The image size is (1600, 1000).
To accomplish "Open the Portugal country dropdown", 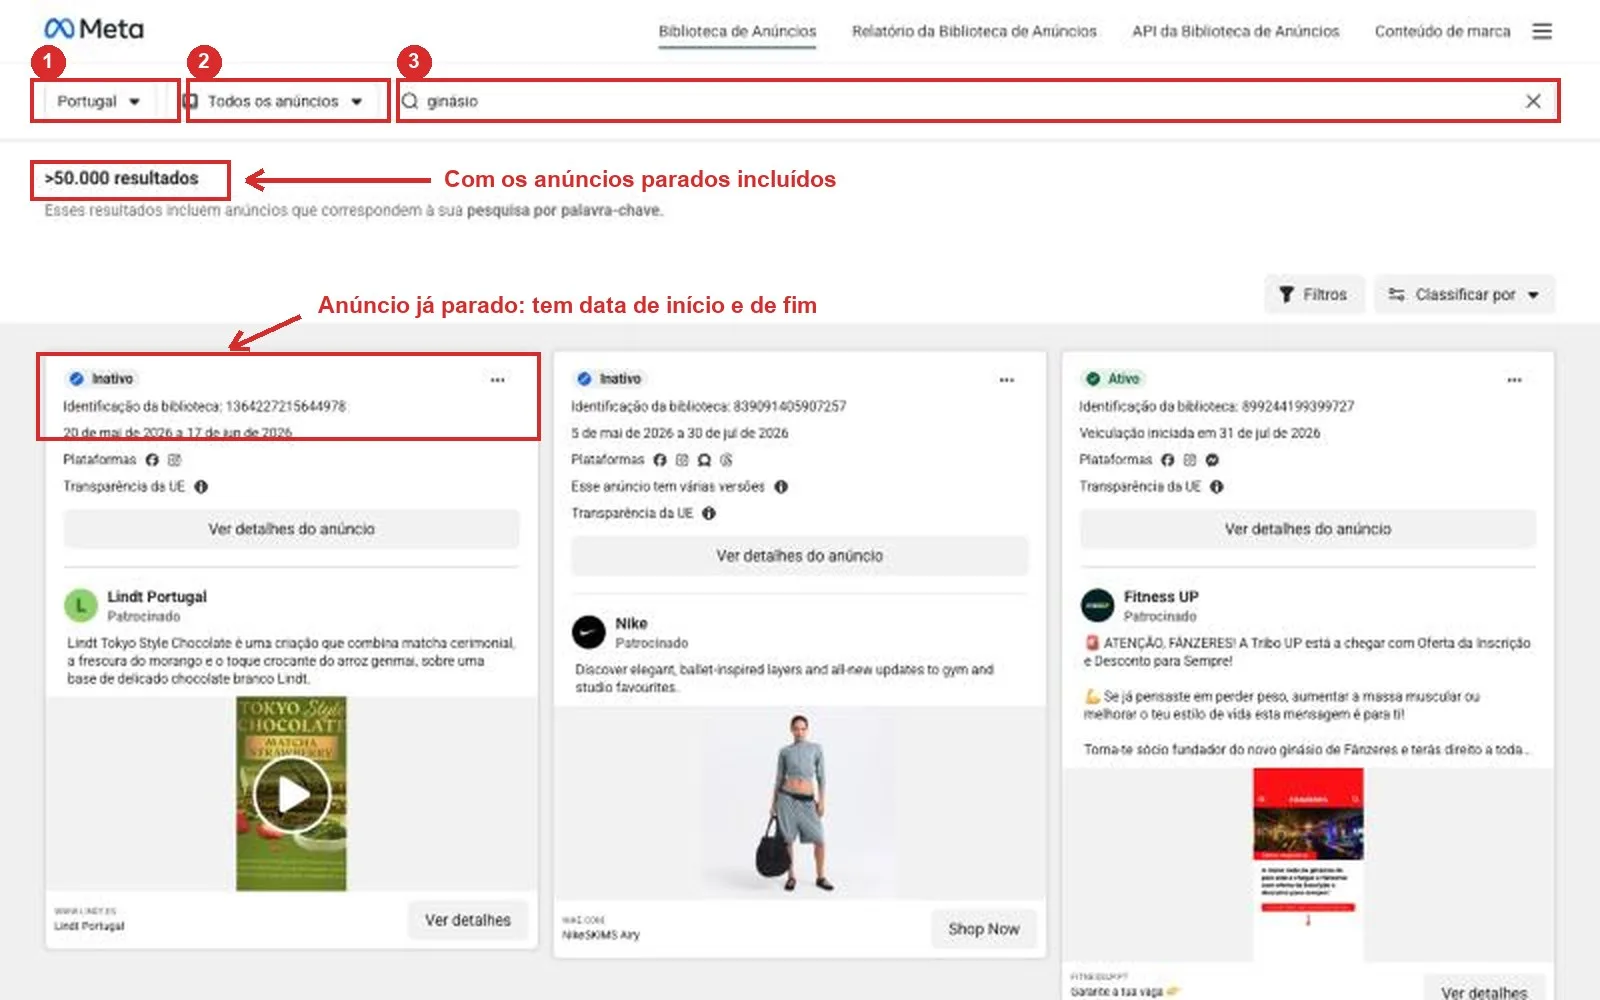I will 98,101.
